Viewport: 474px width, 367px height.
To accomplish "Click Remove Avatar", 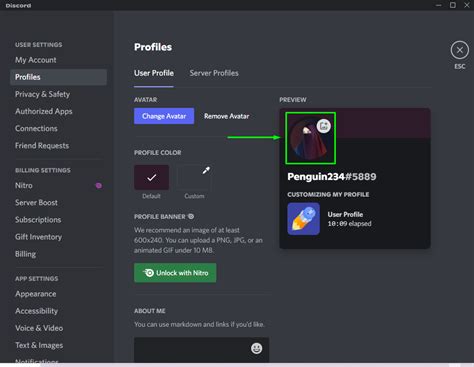I will point(227,116).
